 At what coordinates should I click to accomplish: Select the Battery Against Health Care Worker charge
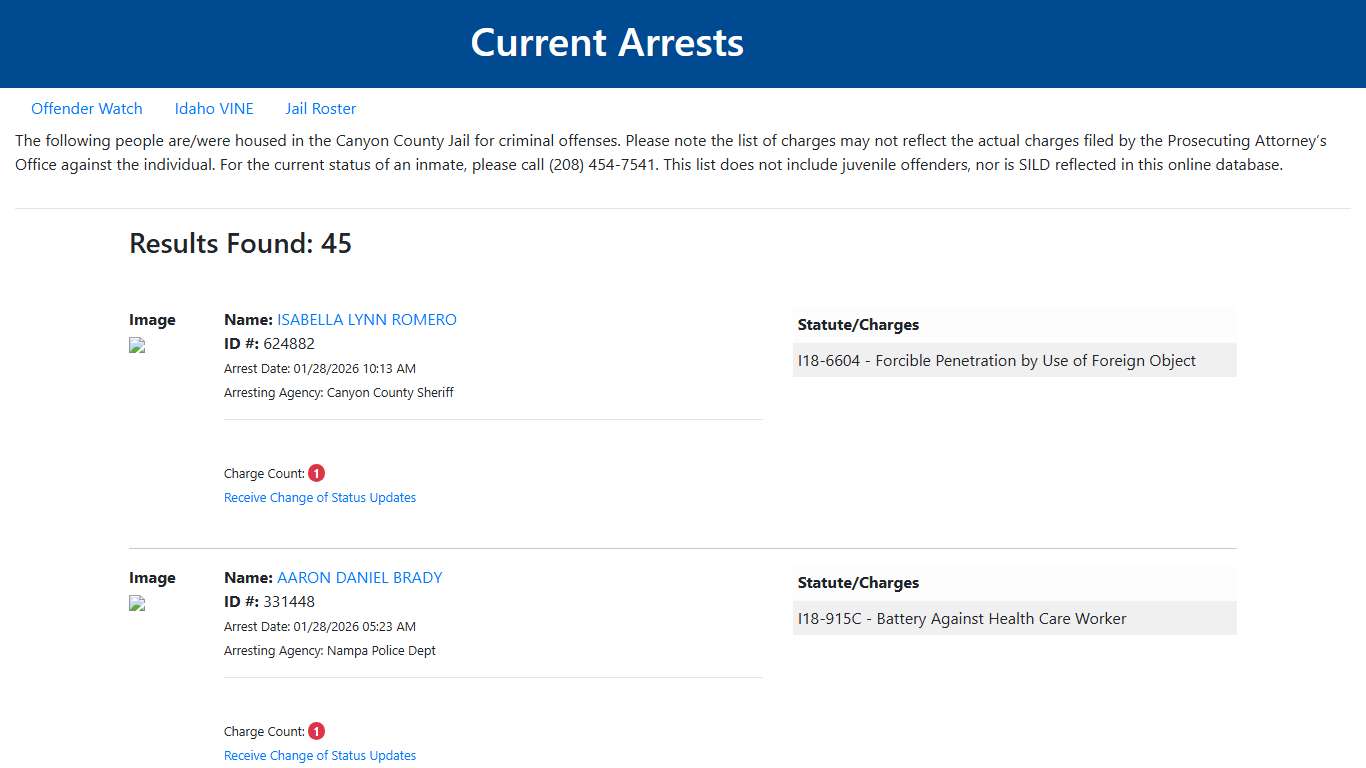1014,618
